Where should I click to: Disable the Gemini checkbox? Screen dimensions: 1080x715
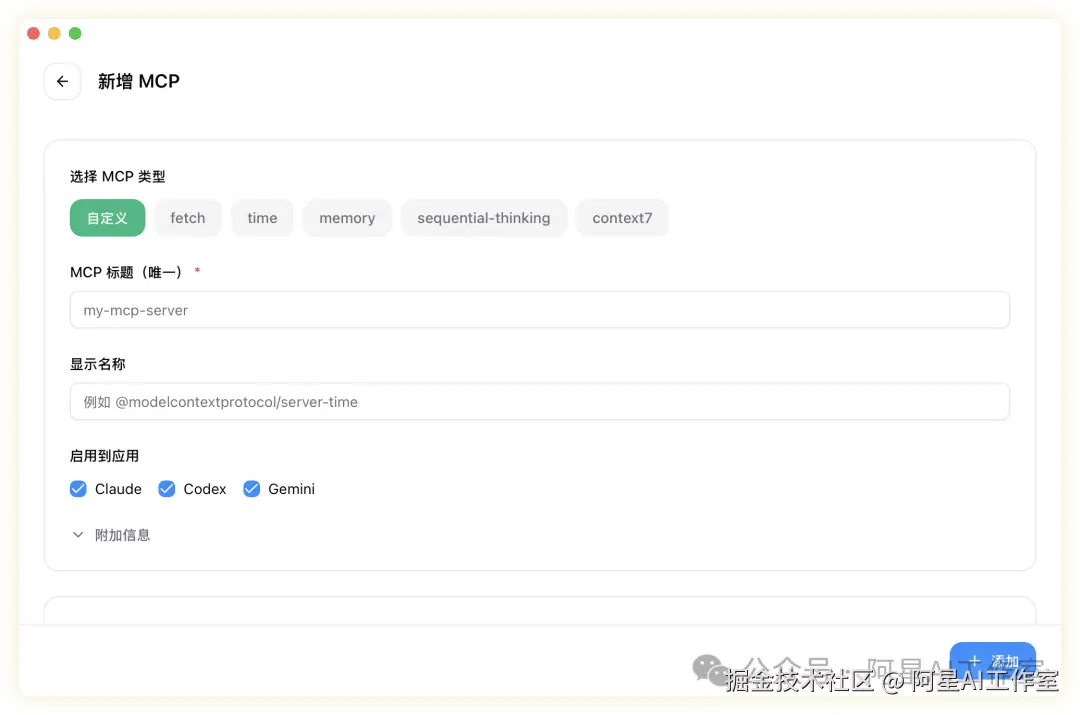(251, 489)
